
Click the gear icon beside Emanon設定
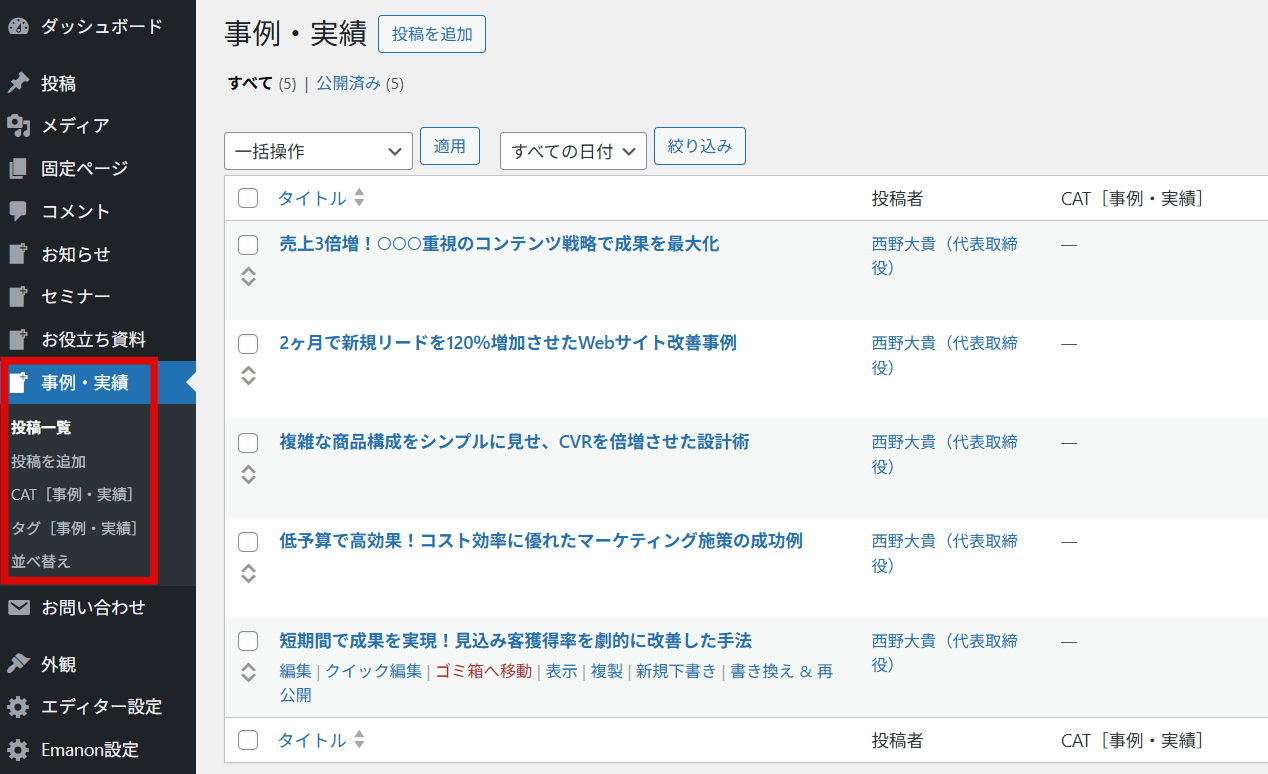pos(18,749)
